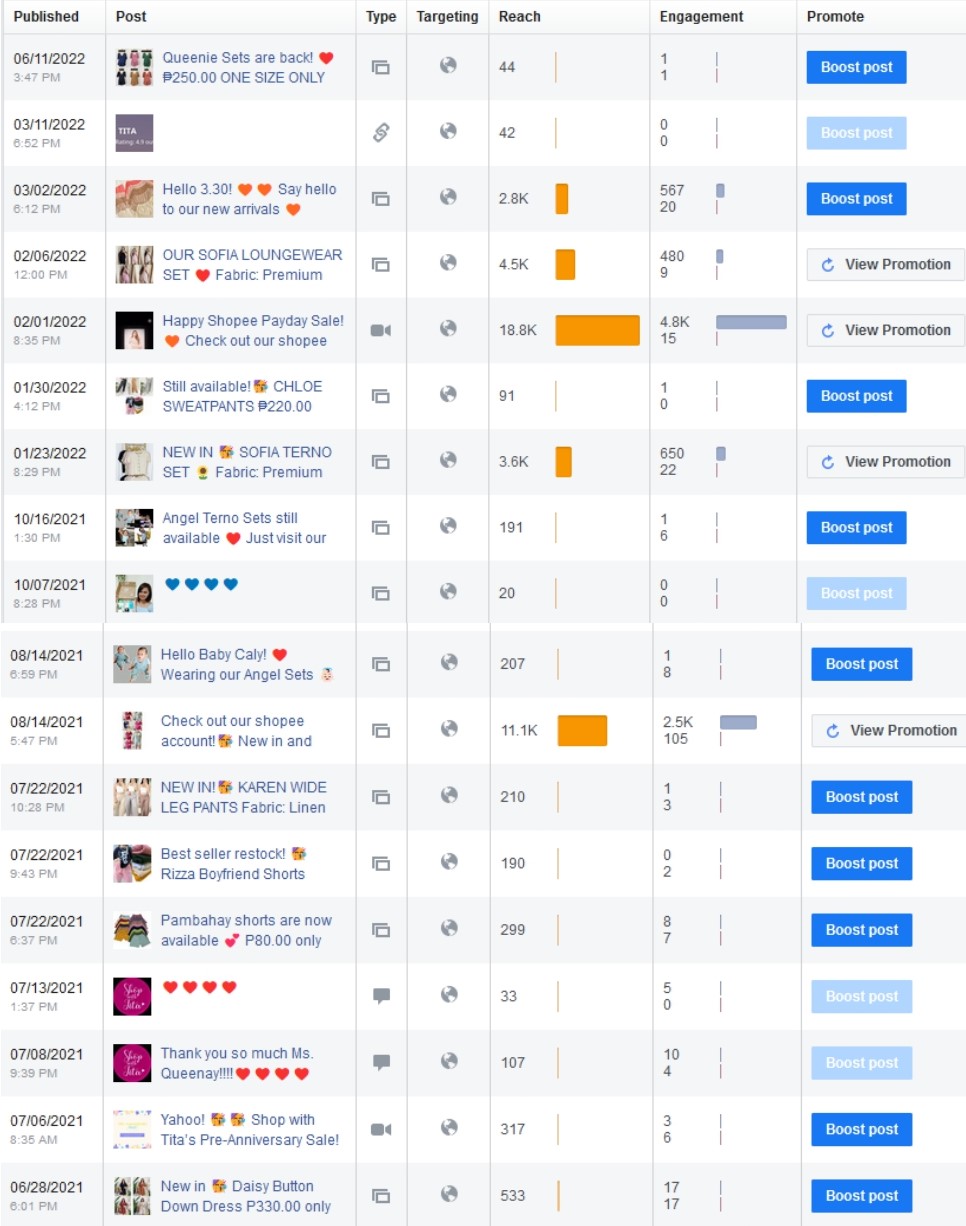The width and height of the screenshot is (966, 1226).
Task: Click the status type icon for the 07/13/2021 hearts post
Action: click(380, 996)
